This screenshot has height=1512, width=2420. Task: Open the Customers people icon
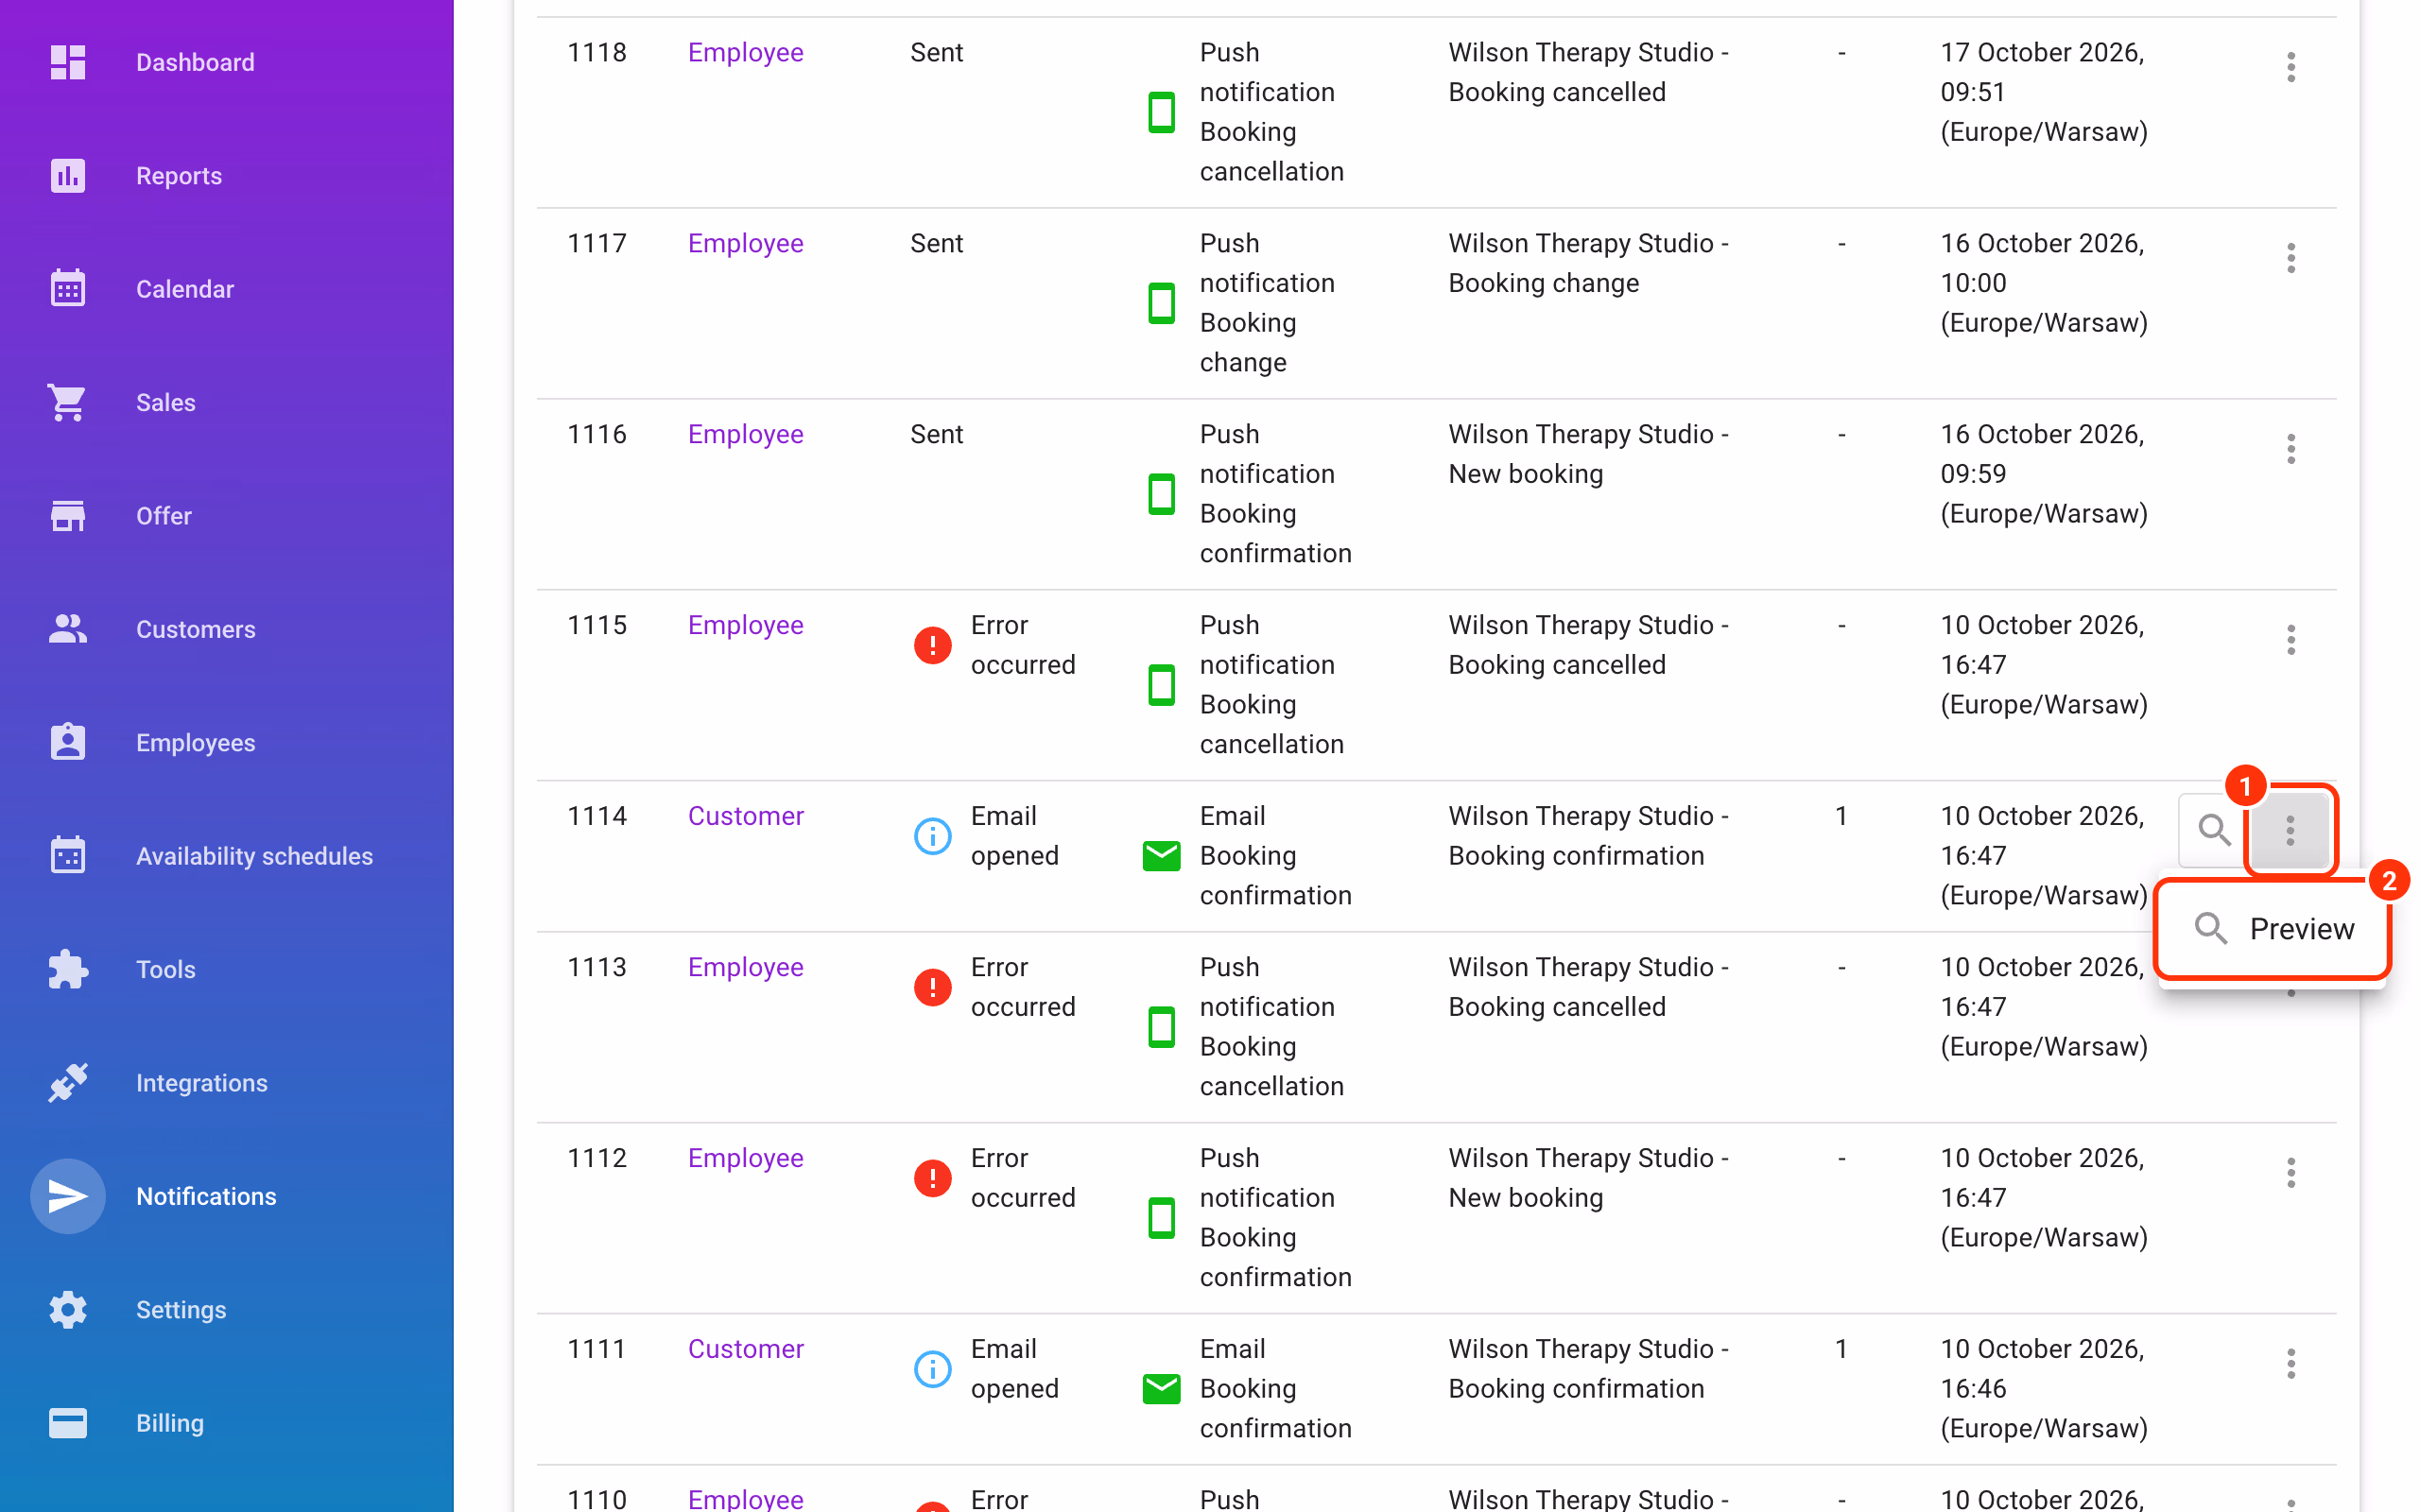(67, 629)
